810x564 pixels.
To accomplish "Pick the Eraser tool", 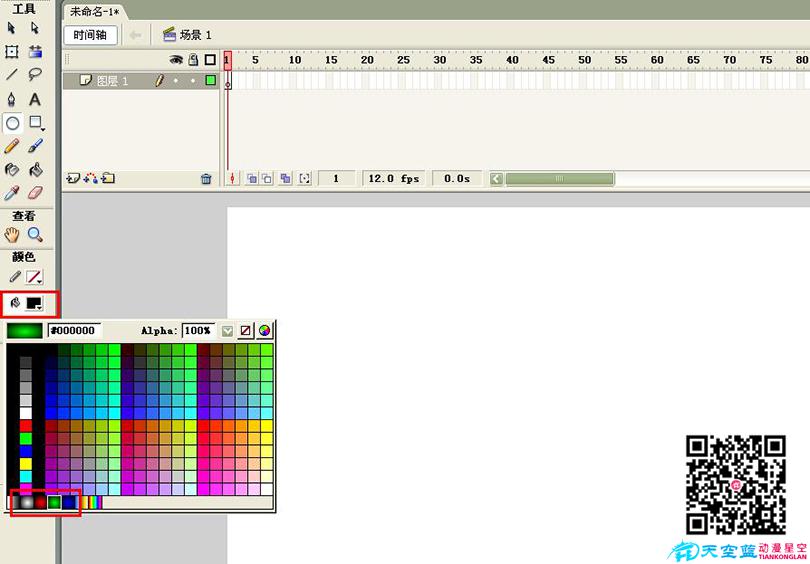I will tap(35, 193).
